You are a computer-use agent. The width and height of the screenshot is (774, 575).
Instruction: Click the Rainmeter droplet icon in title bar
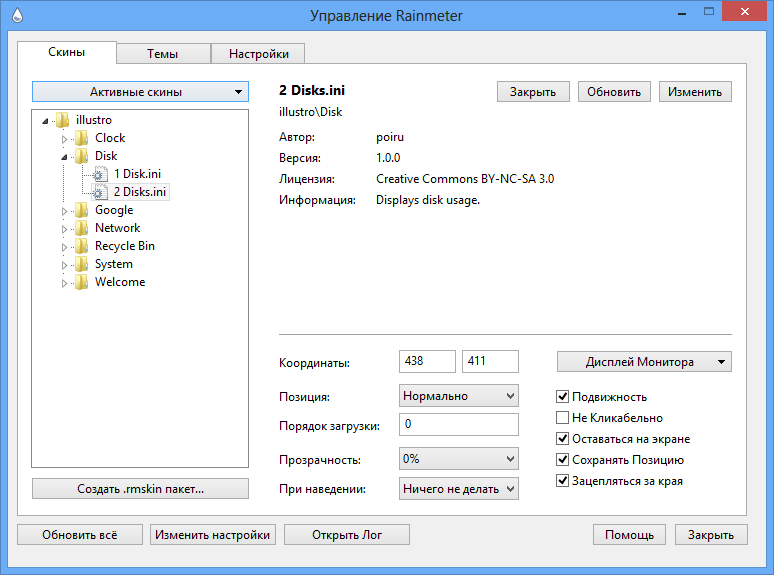click(17, 16)
